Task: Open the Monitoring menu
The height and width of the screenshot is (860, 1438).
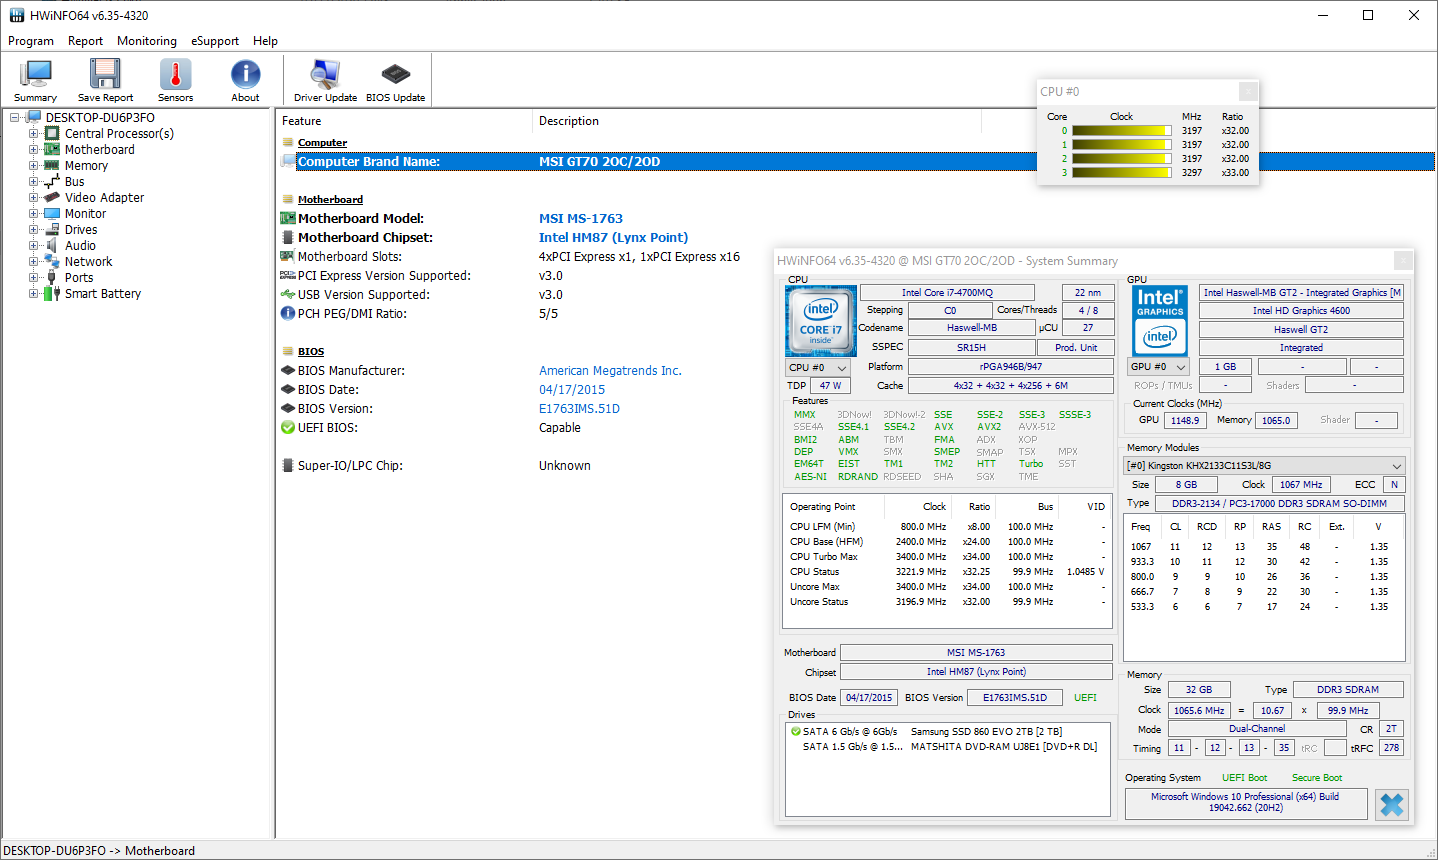Action: (146, 41)
